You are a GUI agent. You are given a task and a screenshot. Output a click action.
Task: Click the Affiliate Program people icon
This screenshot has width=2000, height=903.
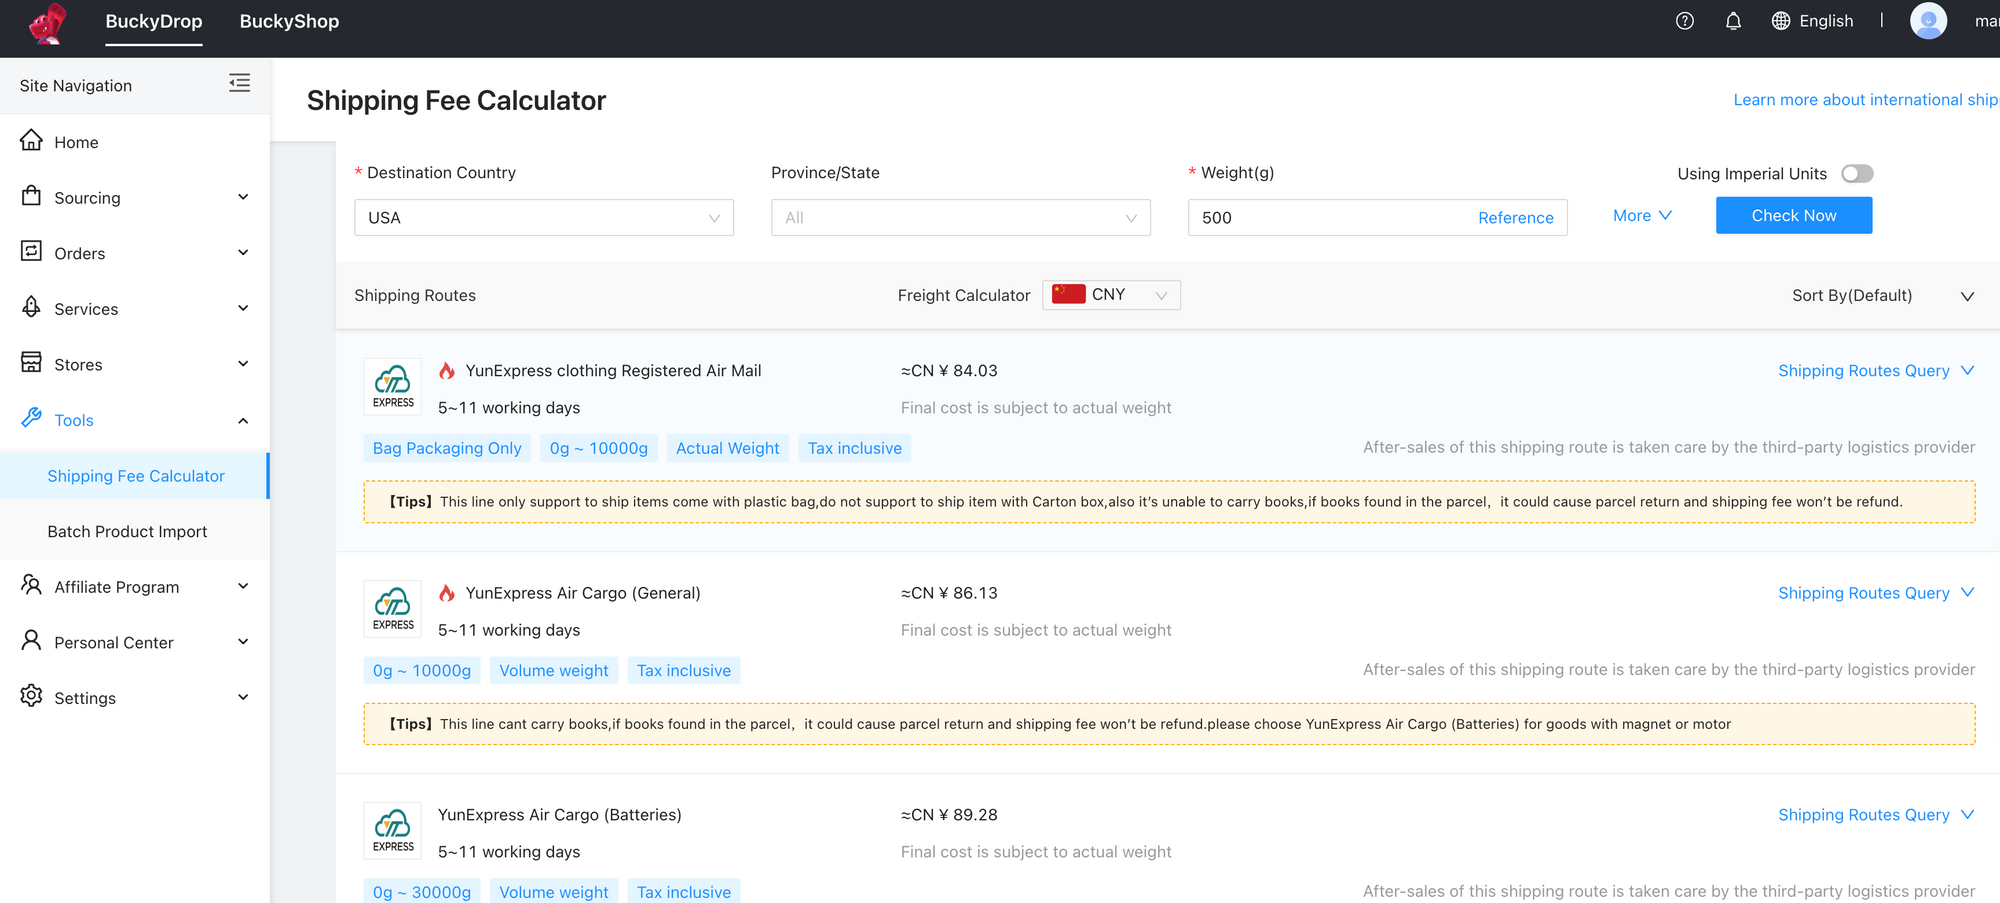click(x=32, y=585)
